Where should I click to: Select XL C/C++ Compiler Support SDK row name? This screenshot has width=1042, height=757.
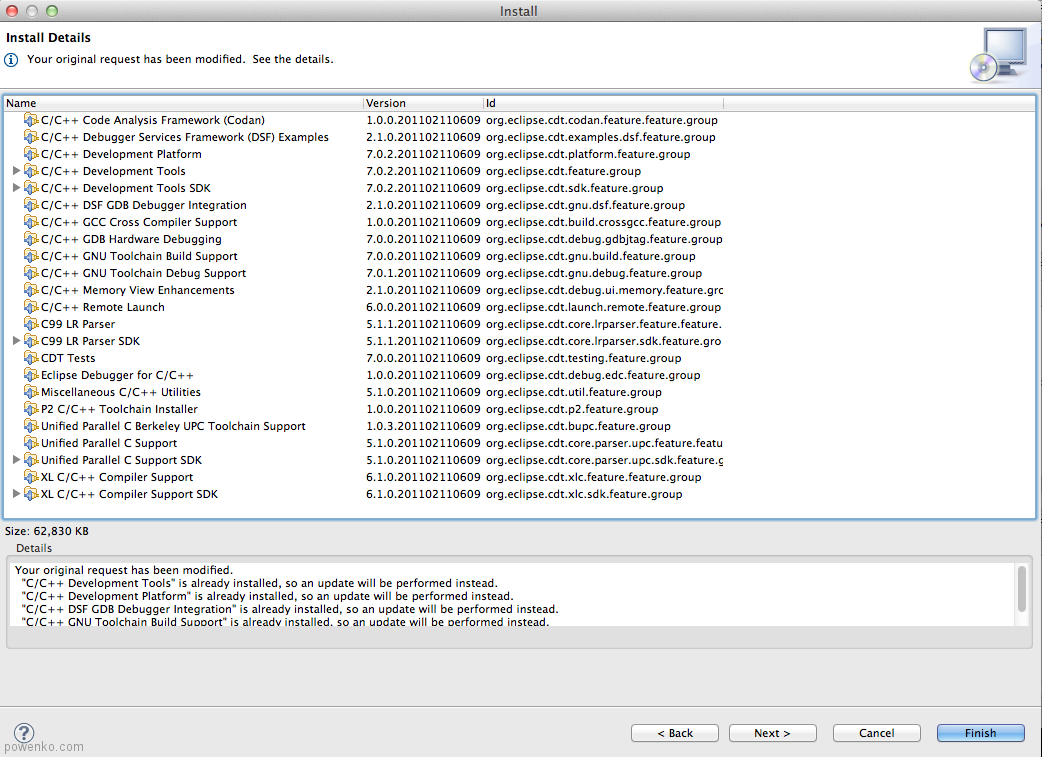coord(129,494)
